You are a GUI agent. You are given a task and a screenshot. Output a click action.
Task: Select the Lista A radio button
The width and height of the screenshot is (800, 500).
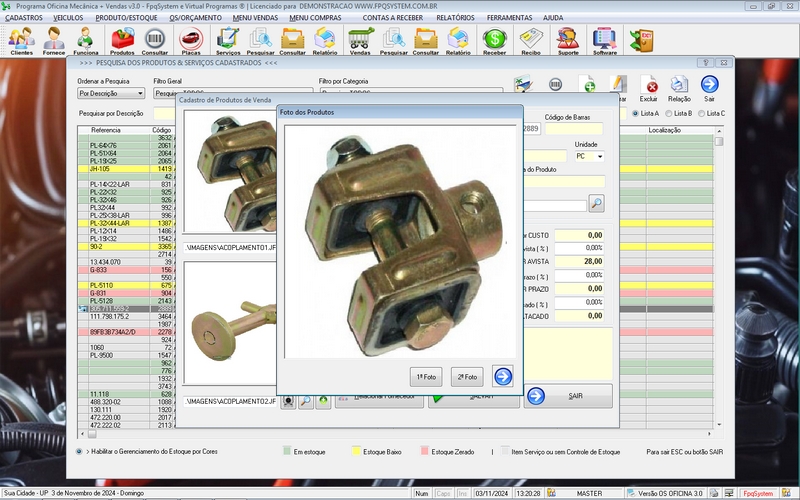tap(635, 114)
